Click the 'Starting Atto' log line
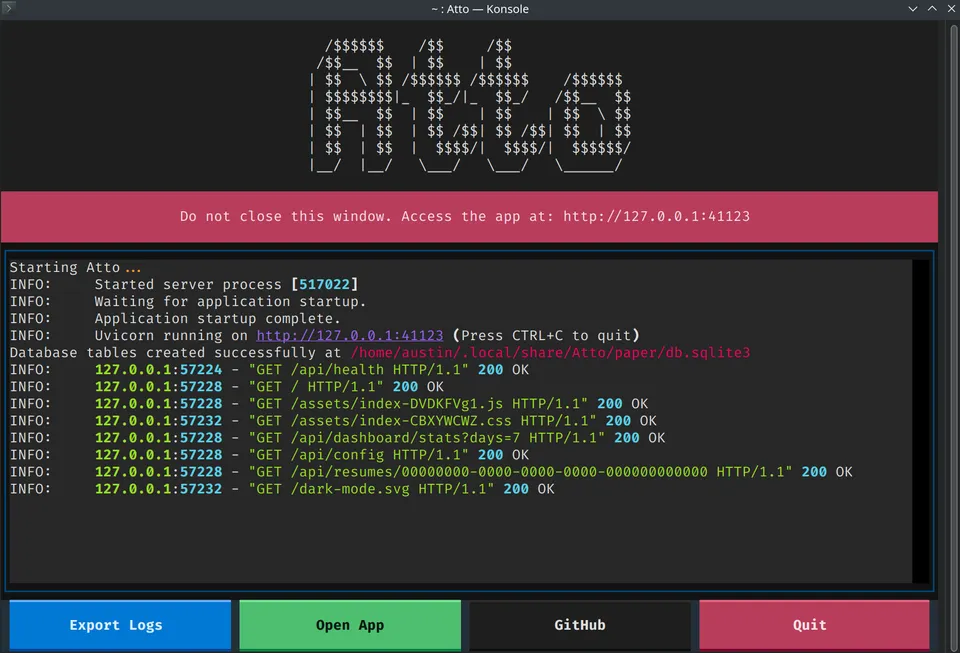960x653 pixels. pyautogui.click(x=75, y=267)
